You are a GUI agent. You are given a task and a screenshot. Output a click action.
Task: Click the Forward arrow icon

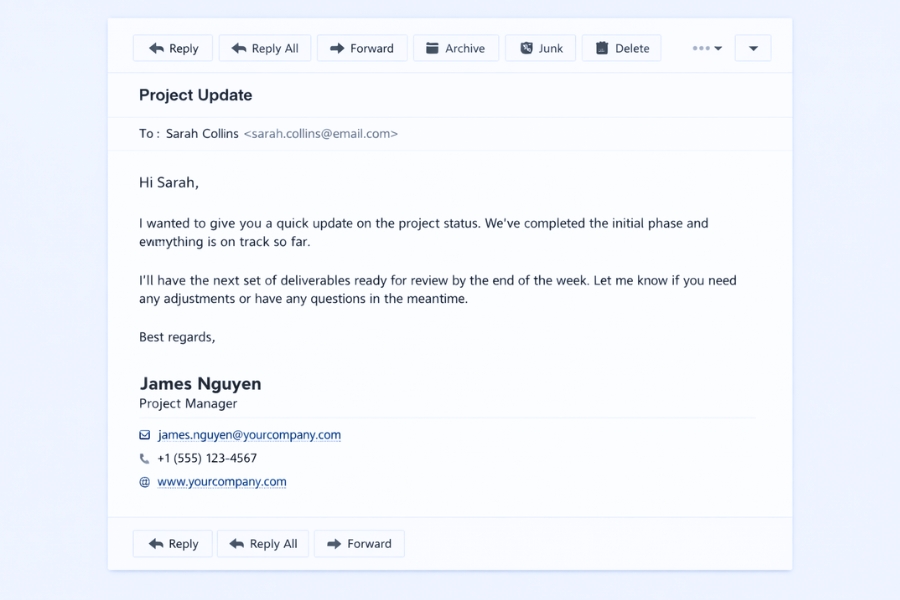coord(336,47)
